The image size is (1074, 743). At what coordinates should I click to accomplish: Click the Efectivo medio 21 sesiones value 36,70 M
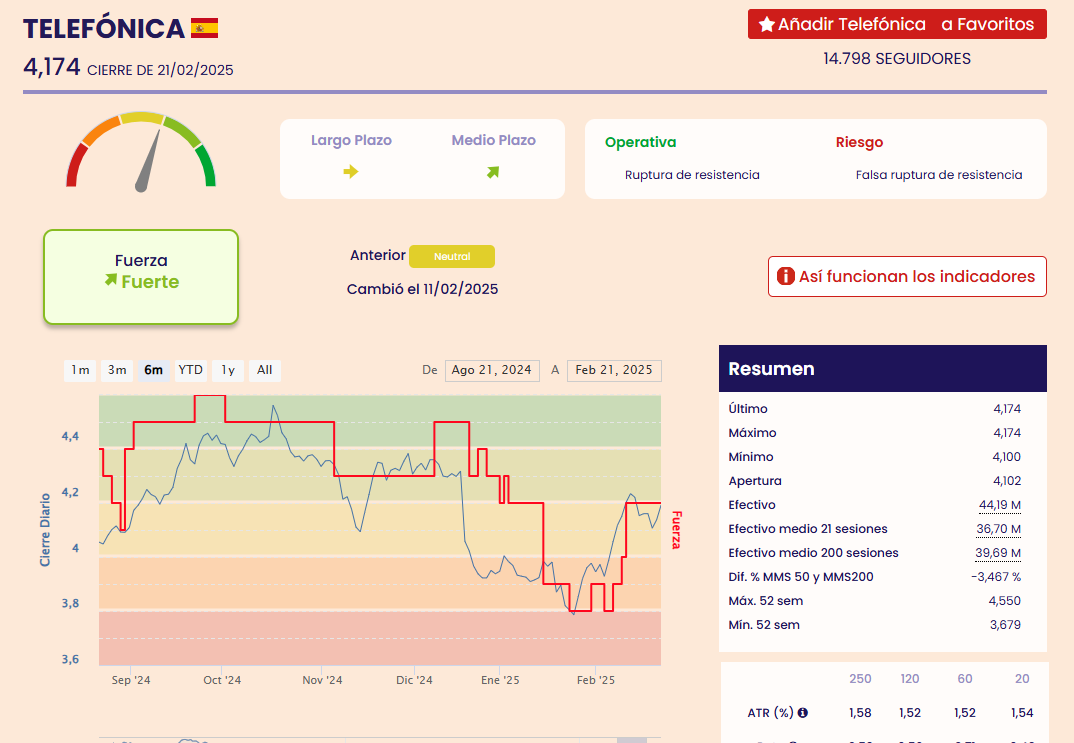(x=999, y=529)
